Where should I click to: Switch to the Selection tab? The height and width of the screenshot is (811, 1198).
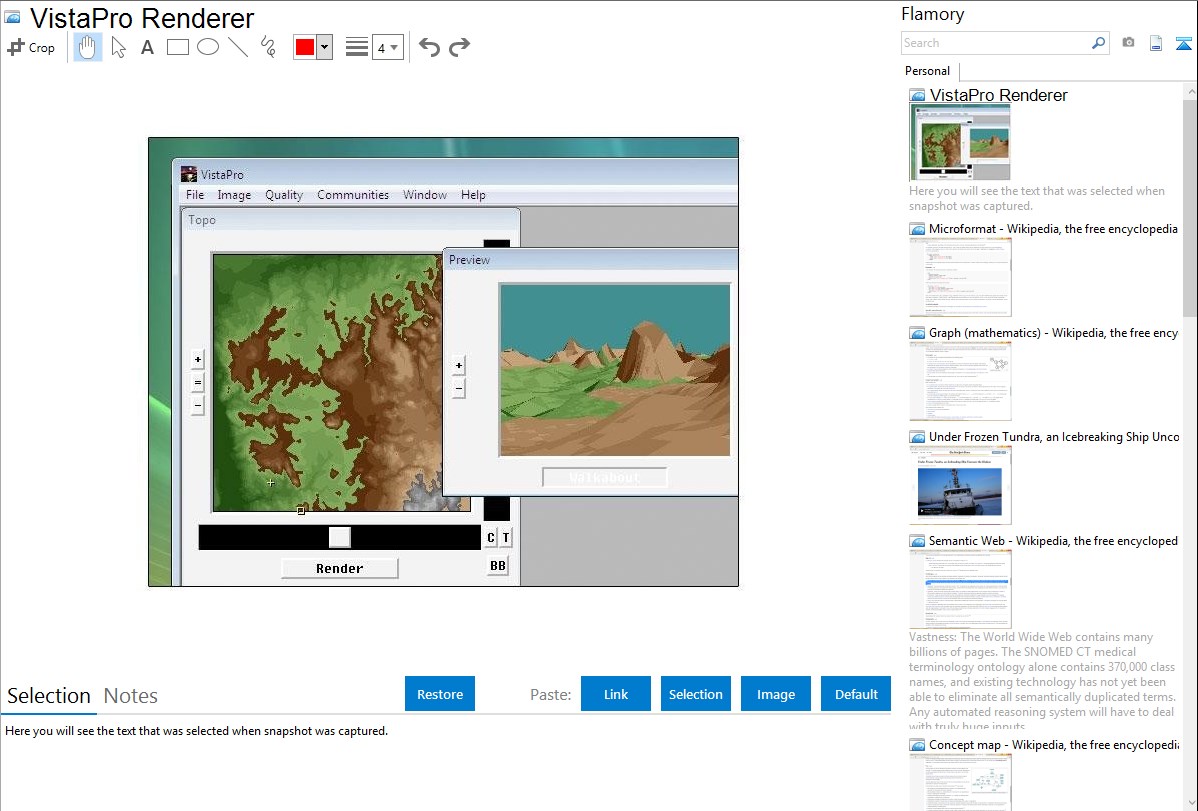[49, 696]
